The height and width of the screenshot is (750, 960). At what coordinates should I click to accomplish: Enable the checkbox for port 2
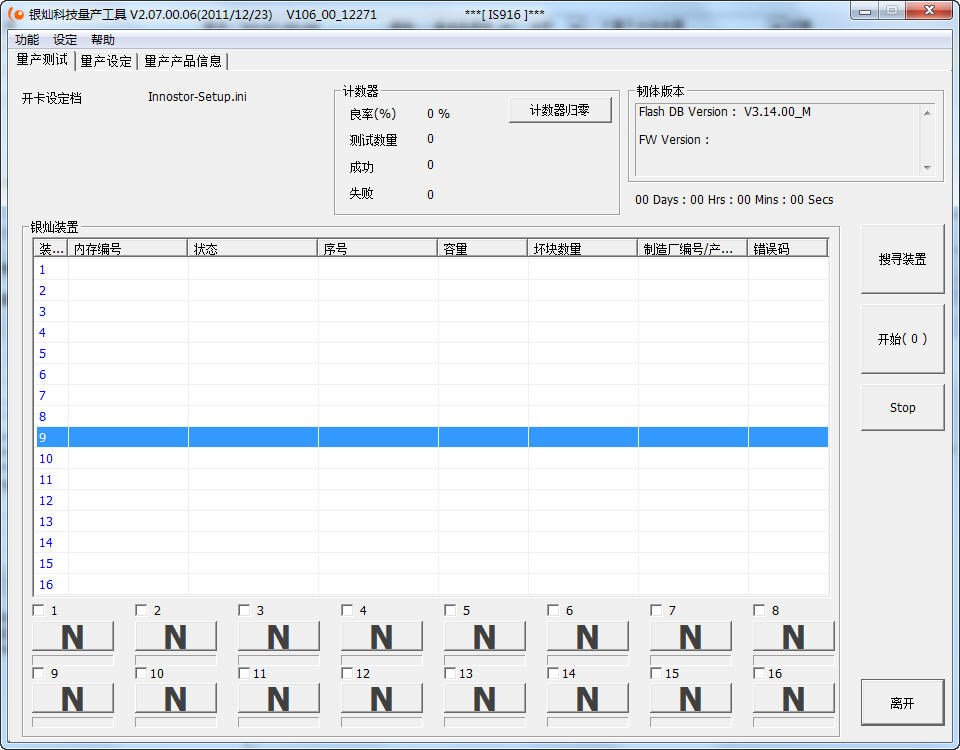point(141,610)
